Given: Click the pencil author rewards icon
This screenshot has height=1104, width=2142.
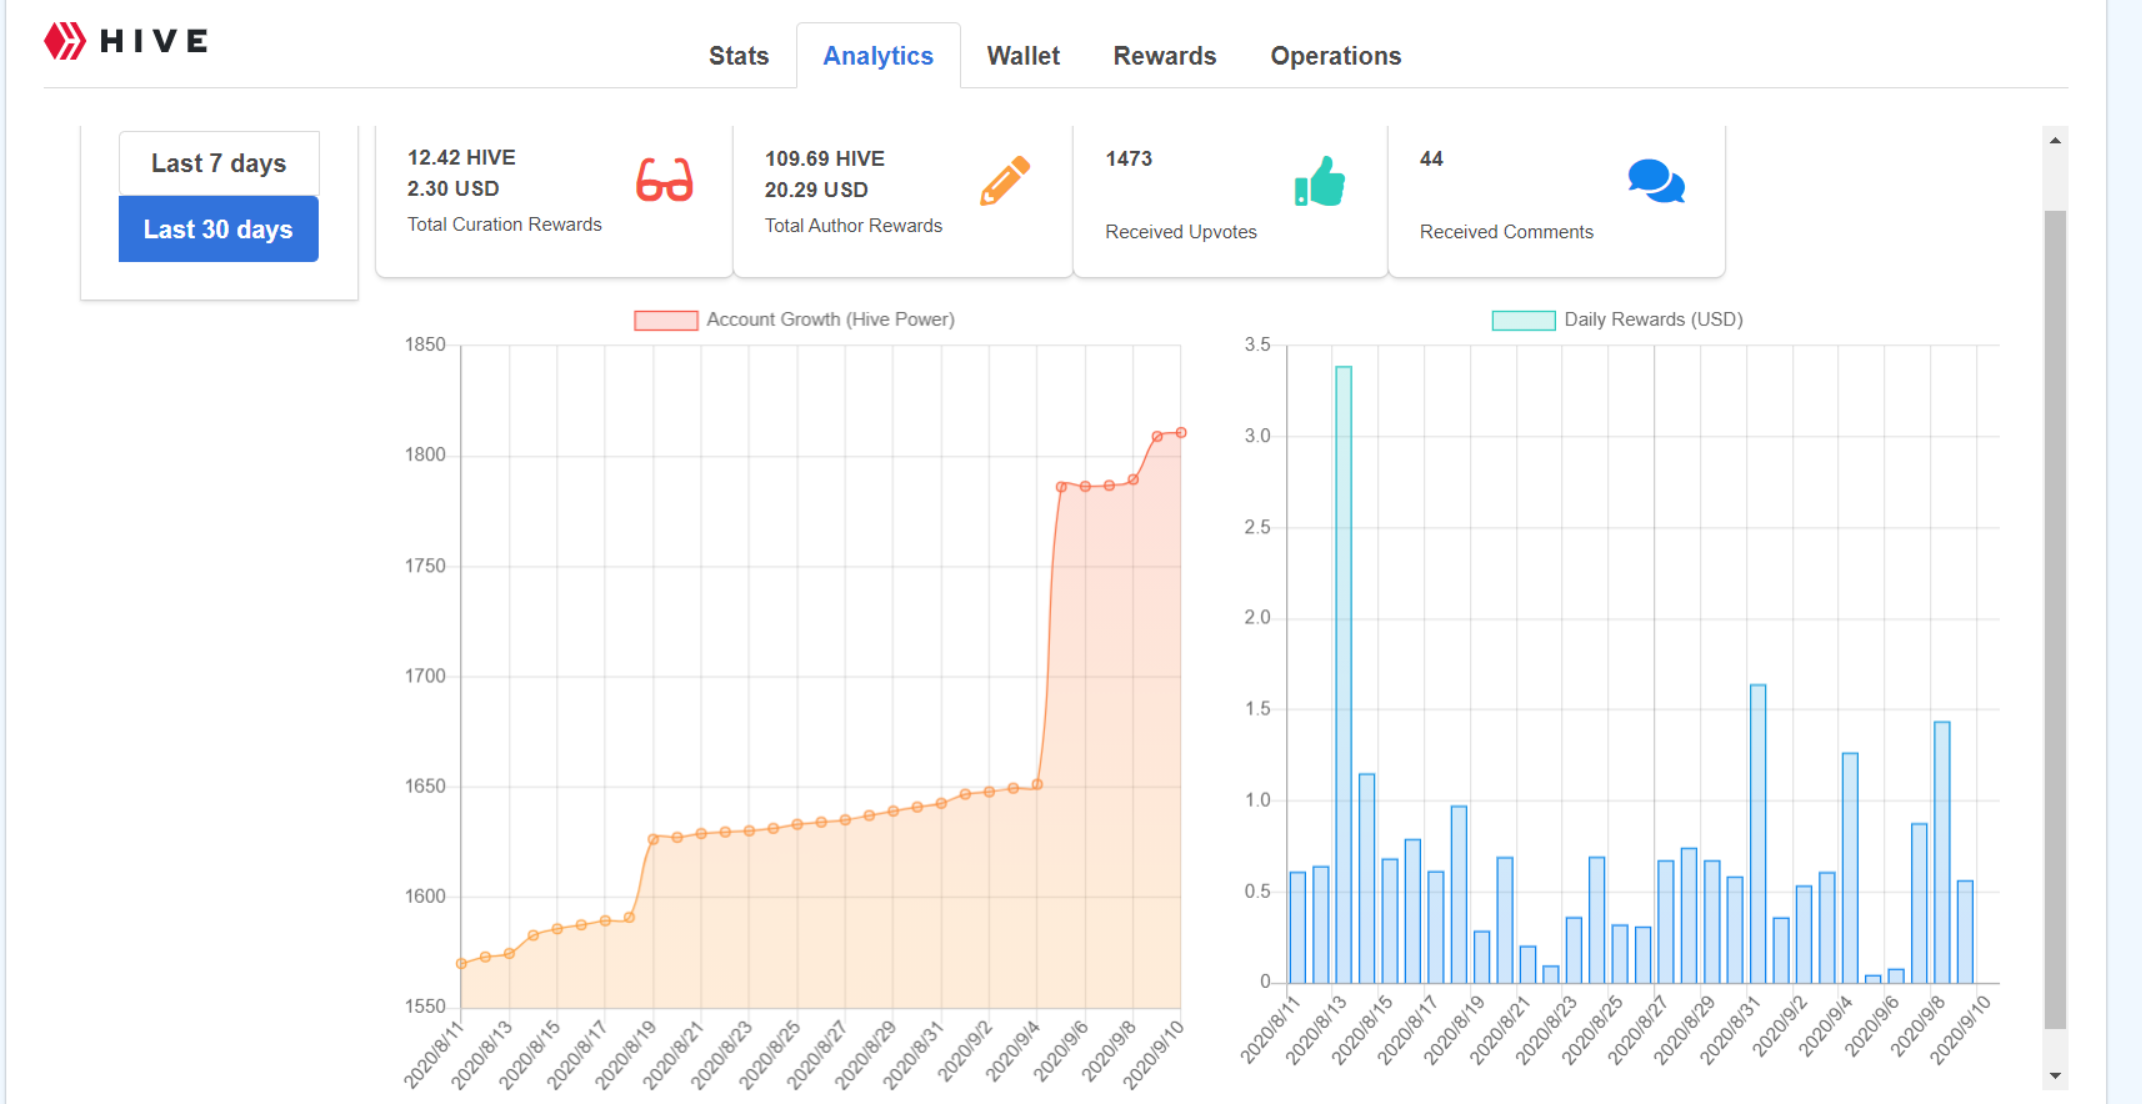Looking at the screenshot, I should pos(1005,180).
